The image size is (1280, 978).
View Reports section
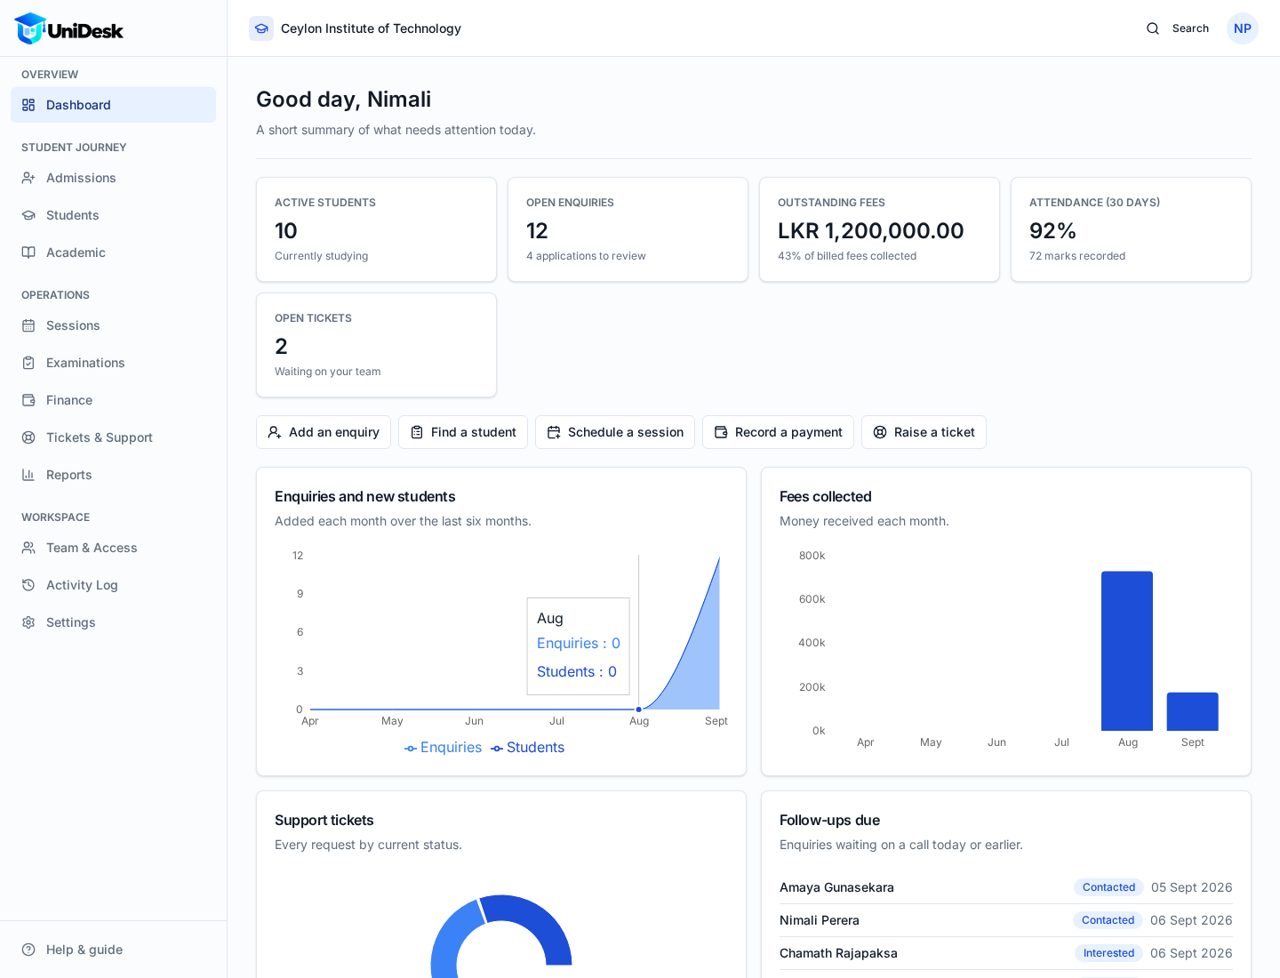113,475
